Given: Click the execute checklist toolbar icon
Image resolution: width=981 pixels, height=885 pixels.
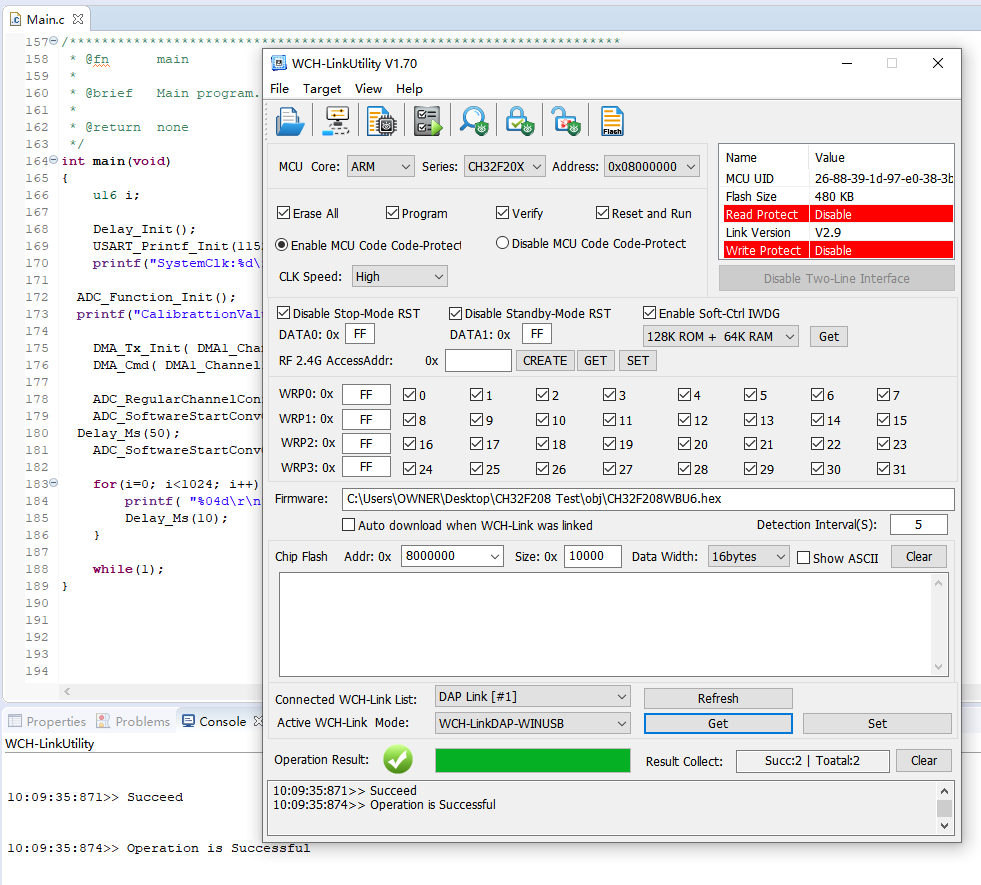Looking at the screenshot, I should (x=427, y=120).
